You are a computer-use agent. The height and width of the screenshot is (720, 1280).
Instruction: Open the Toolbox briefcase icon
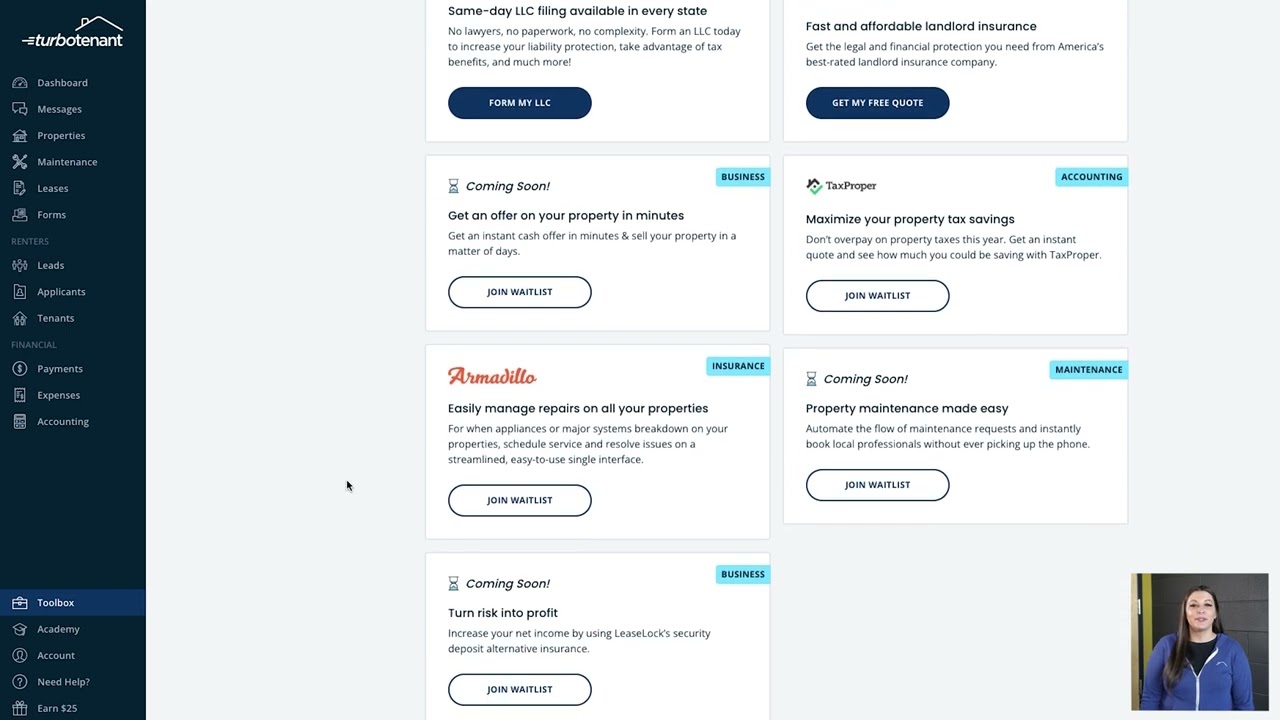click(x=20, y=603)
